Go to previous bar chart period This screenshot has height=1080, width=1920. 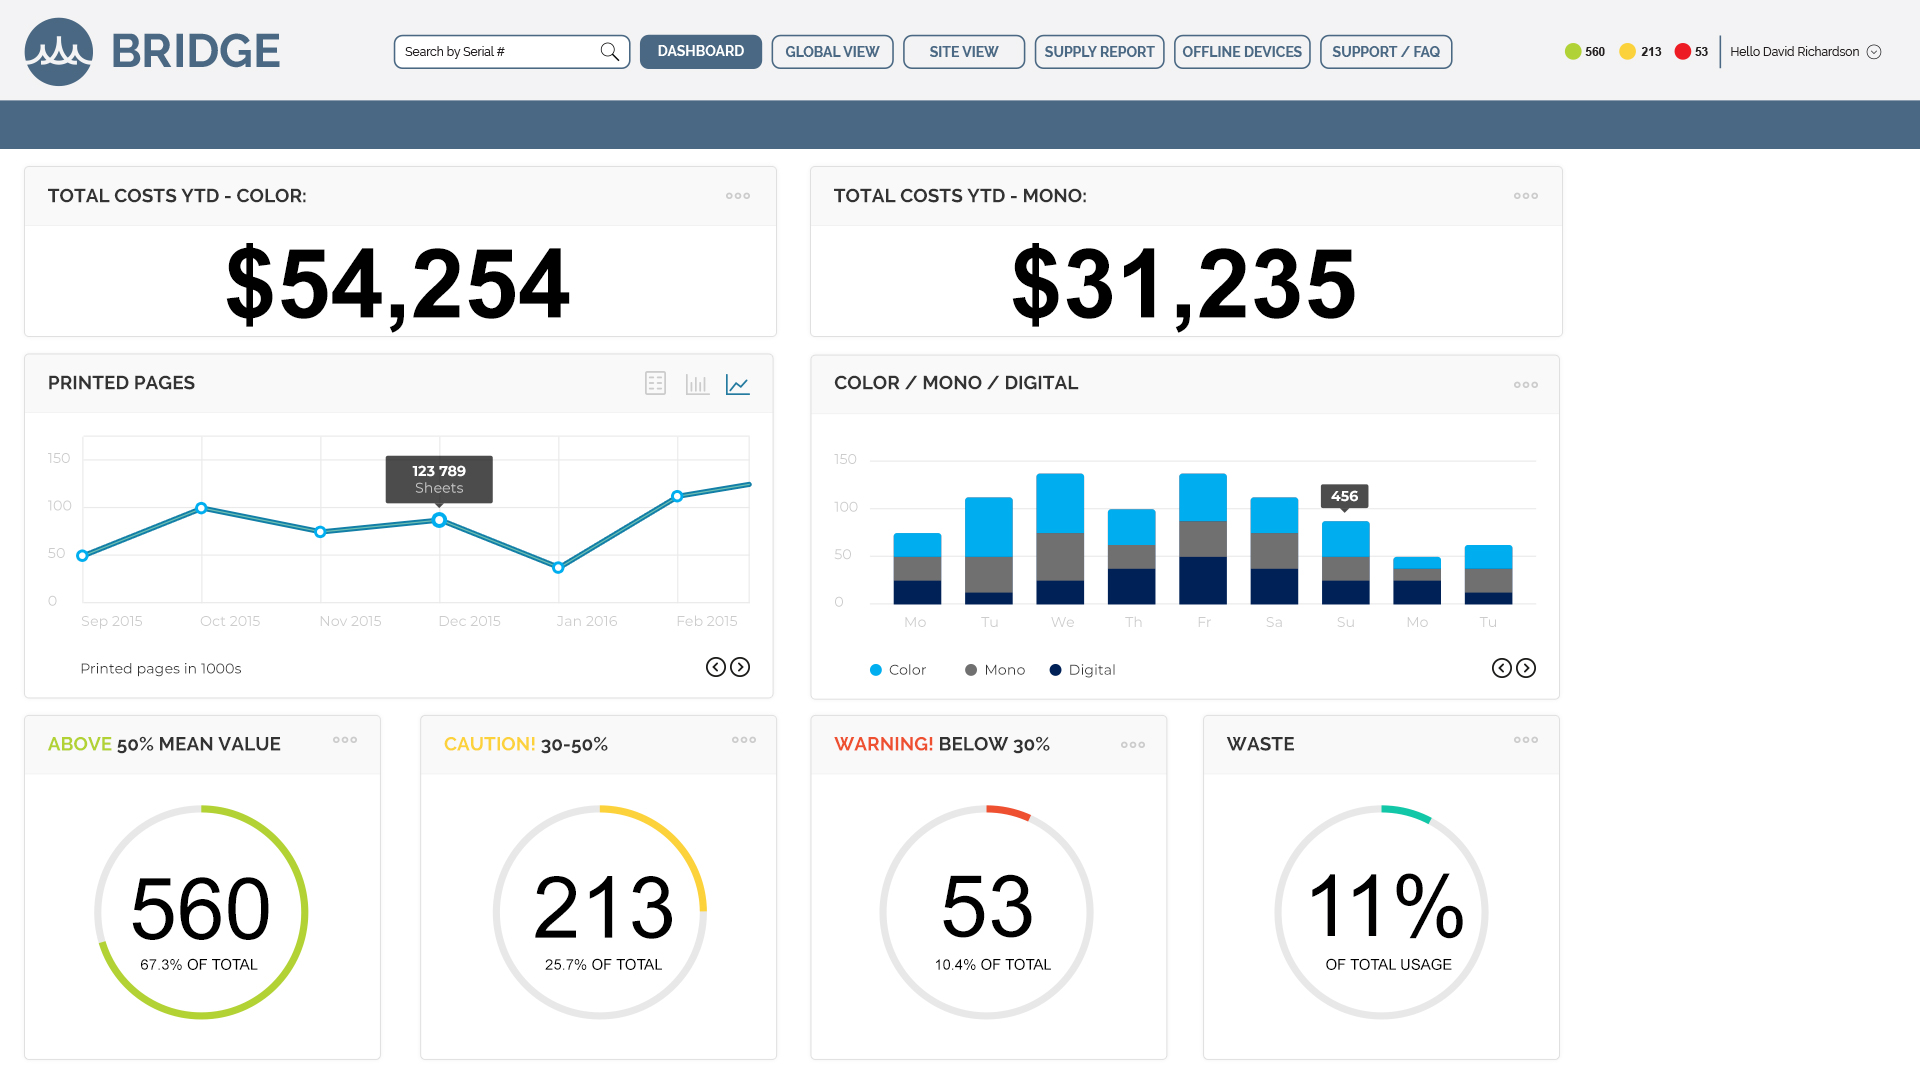pyautogui.click(x=1502, y=668)
